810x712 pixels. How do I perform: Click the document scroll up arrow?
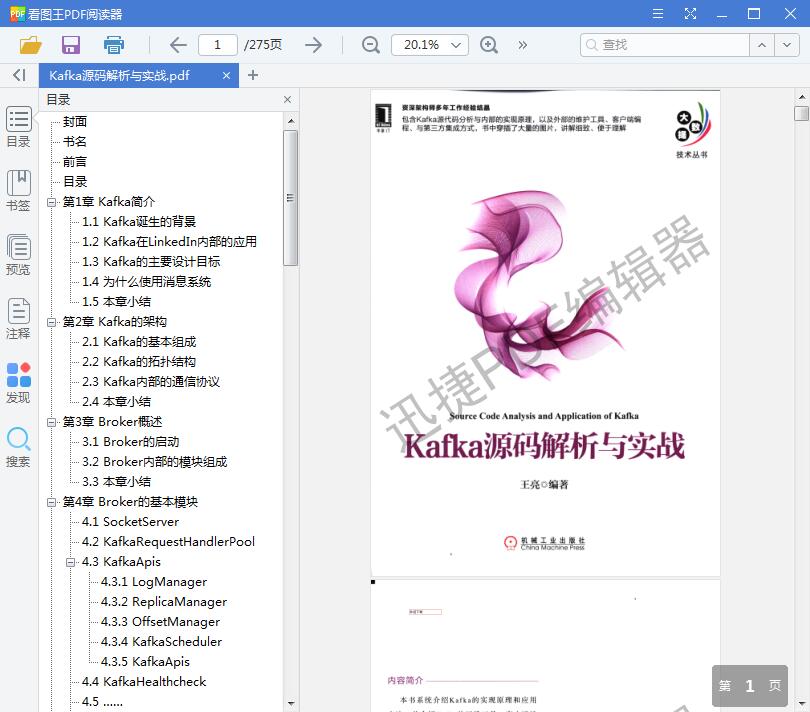802,97
